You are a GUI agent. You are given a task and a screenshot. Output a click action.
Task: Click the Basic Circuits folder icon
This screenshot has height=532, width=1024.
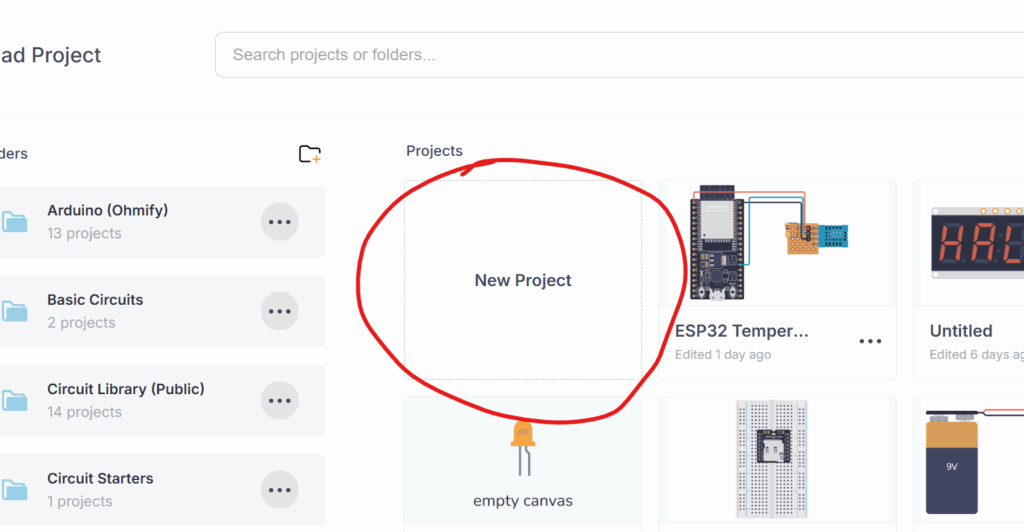tap(14, 311)
